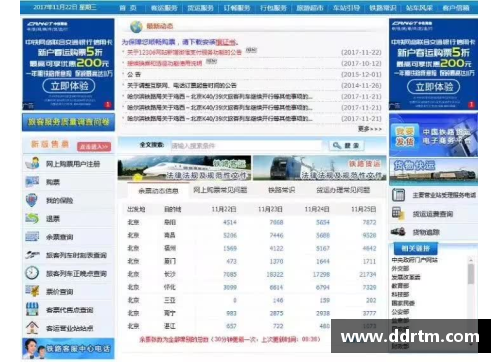Click the 根证书 download link
The image size is (500, 362).
(x=226, y=42)
